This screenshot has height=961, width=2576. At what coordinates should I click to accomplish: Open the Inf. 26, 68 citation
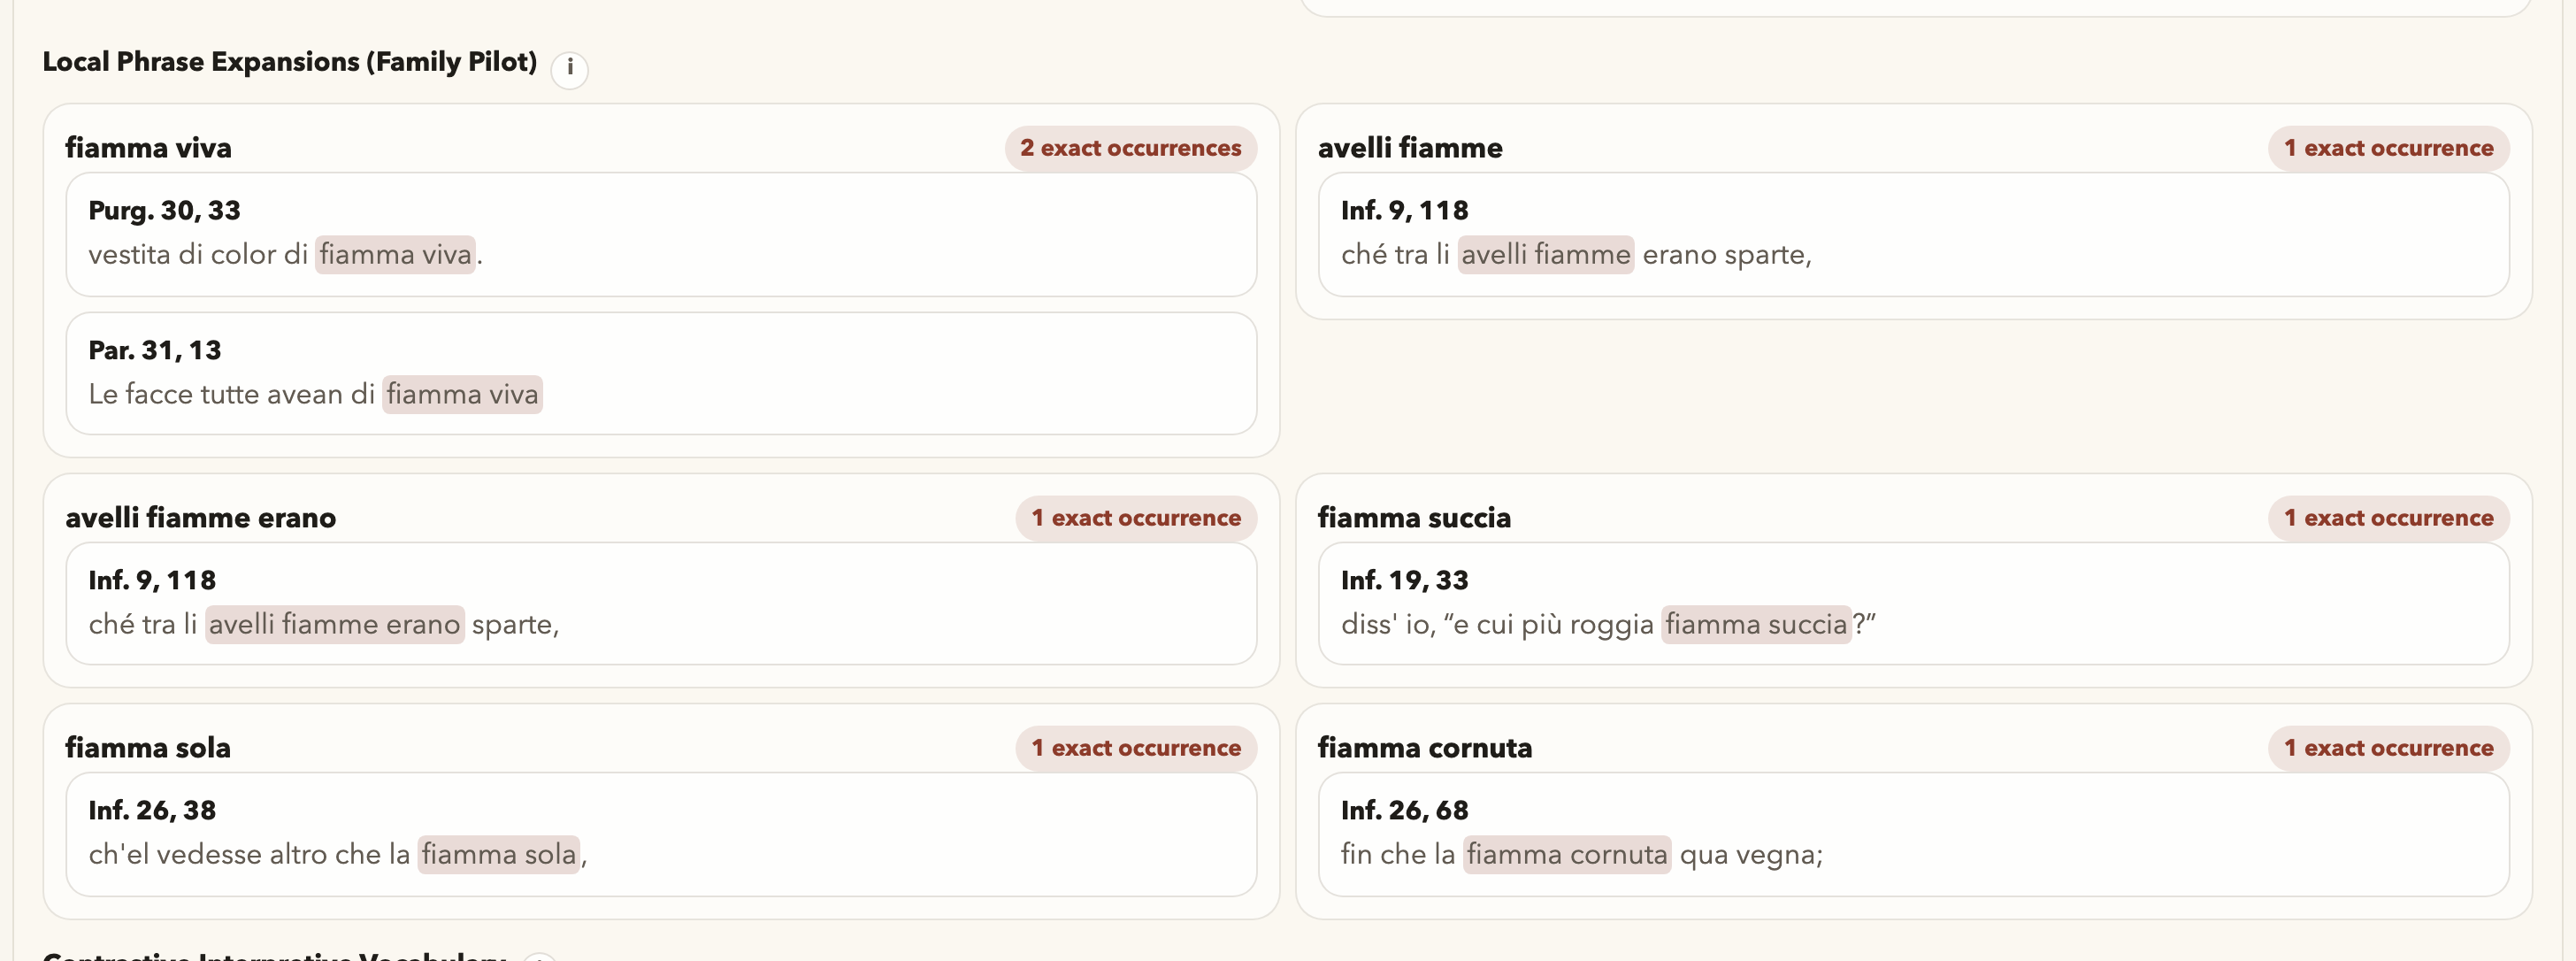coord(1404,810)
